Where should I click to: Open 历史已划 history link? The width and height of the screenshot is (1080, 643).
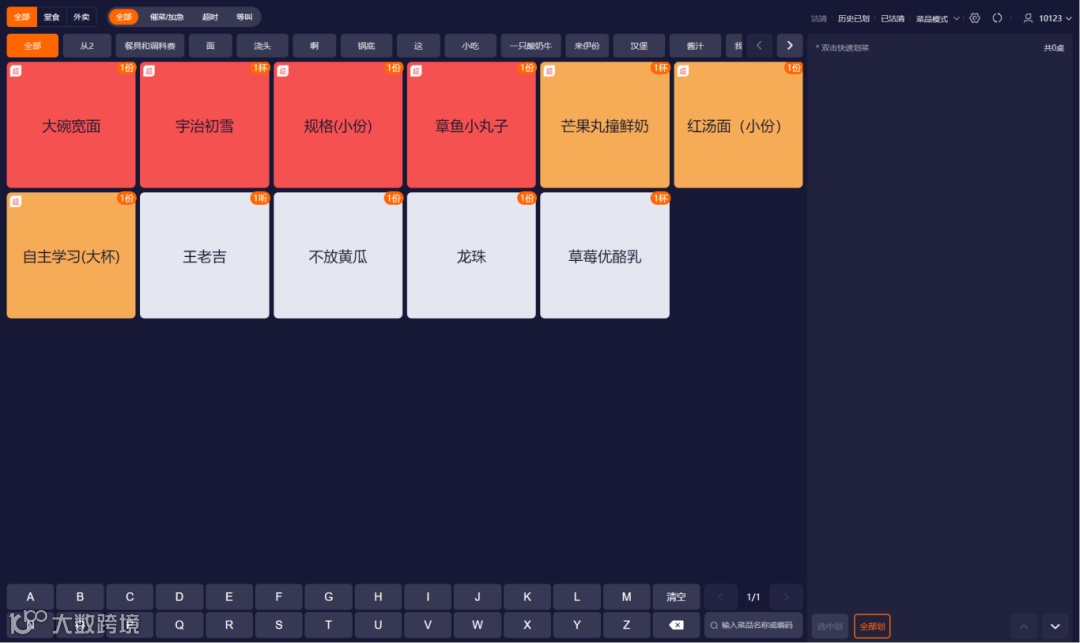coord(853,19)
